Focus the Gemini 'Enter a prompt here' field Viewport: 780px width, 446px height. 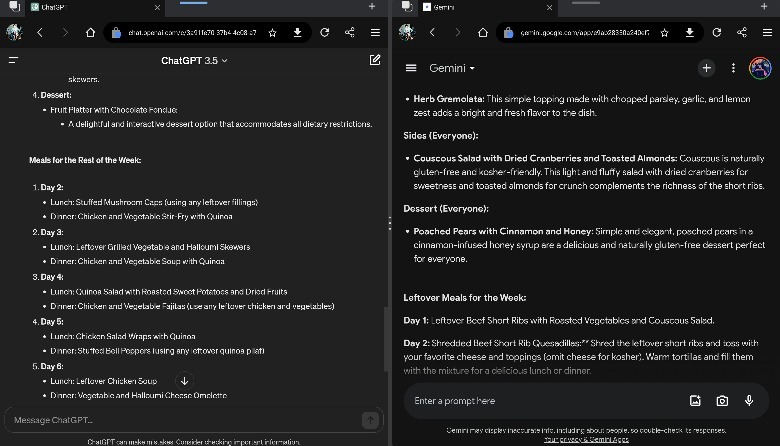click(540, 401)
